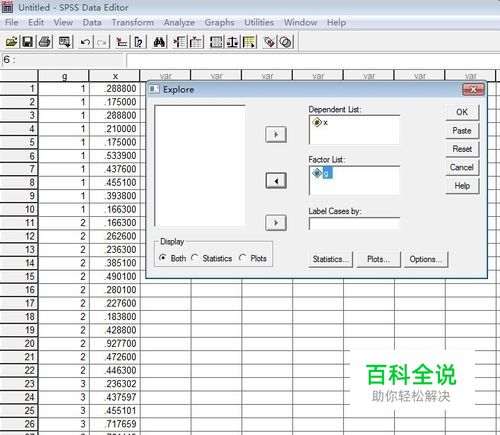
Task: Click the Value Labels tag icon
Action: [269, 42]
